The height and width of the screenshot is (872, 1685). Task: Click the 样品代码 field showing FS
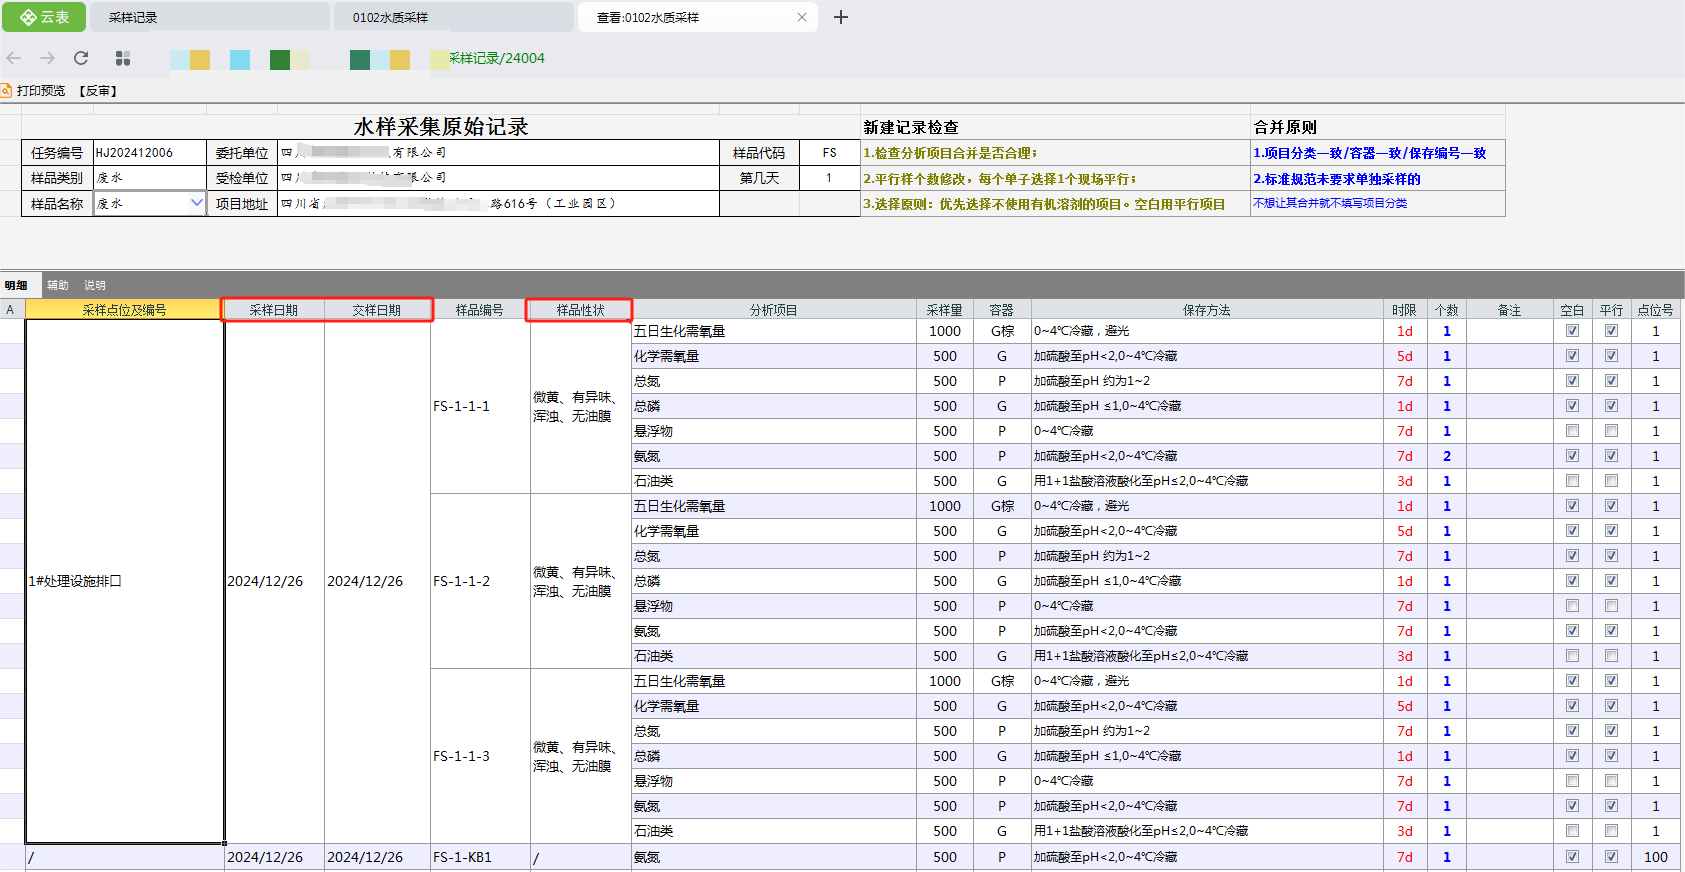(829, 153)
